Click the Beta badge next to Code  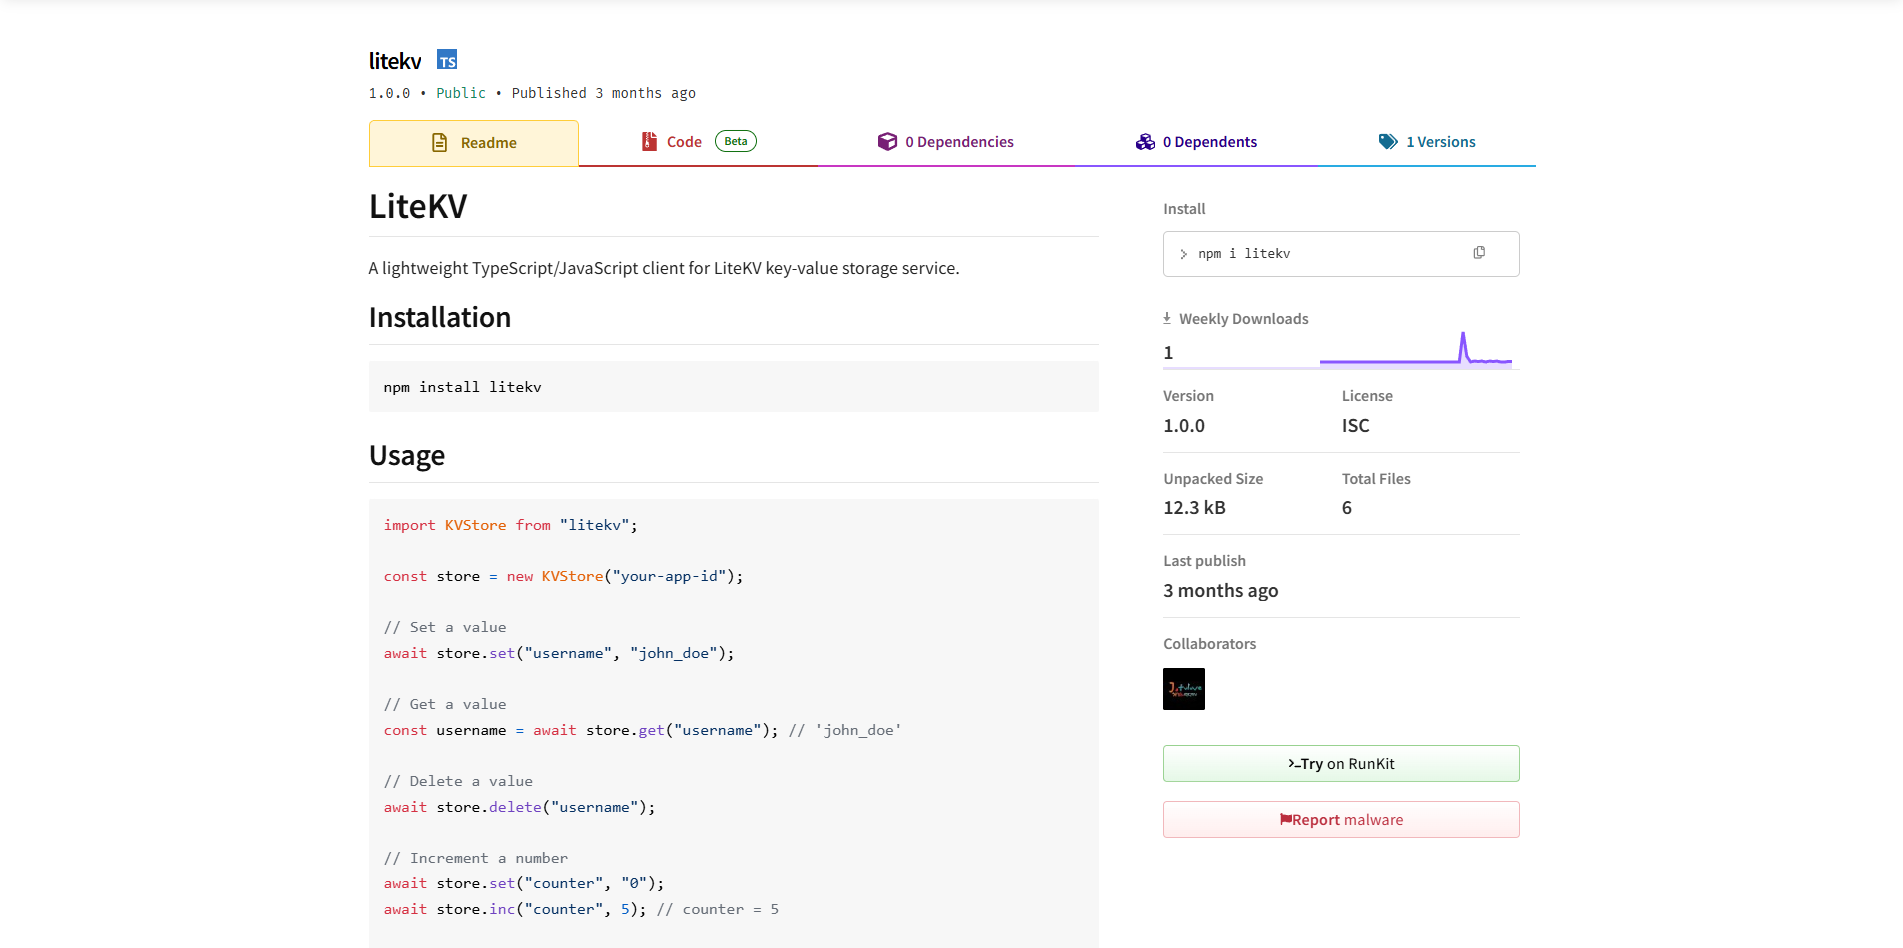tap(736, 141)
